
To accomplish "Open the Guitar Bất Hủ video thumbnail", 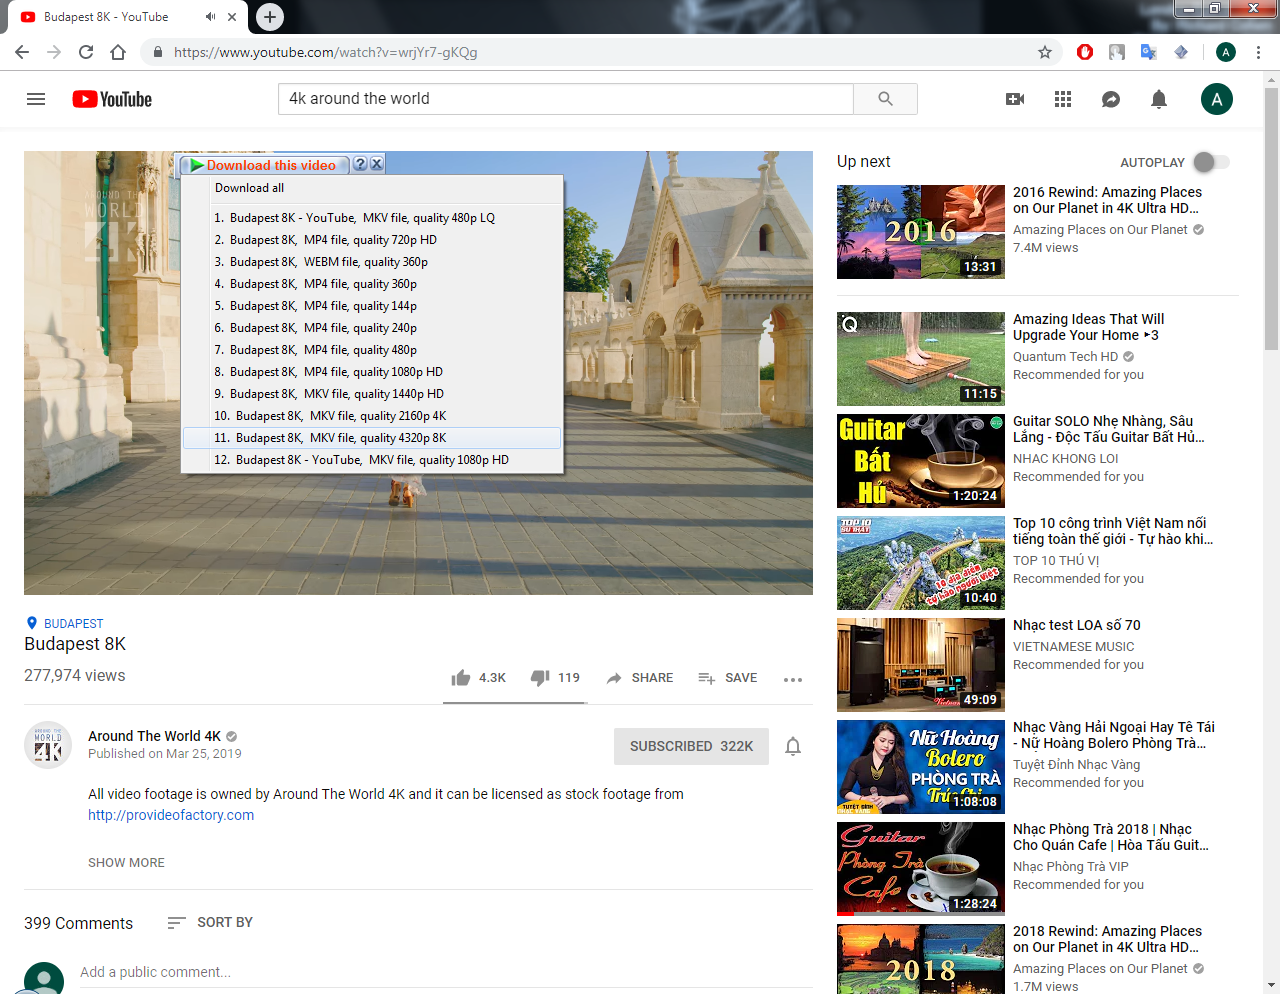I will coord(921,461).
